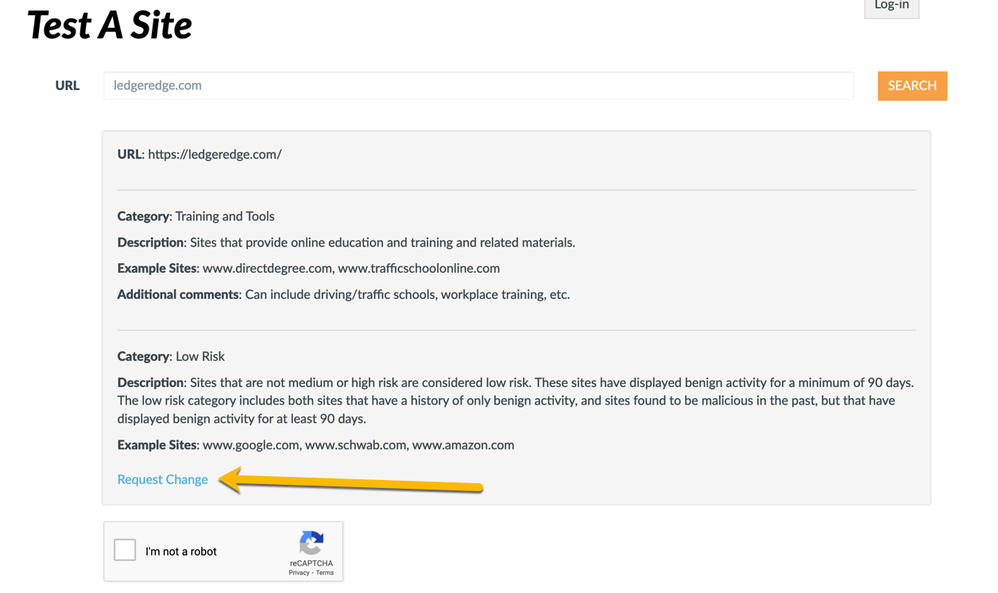Focus the URL input field

click(x=478, y=86)
